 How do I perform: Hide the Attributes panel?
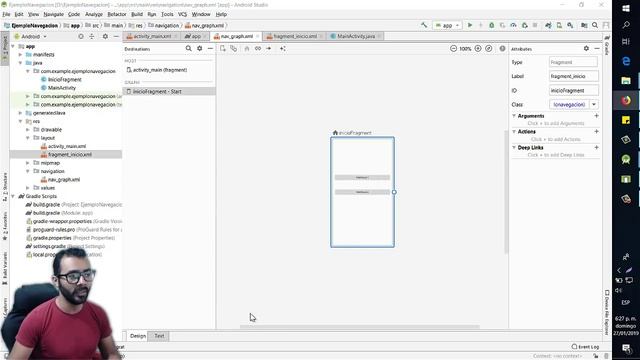pos(597,49)
